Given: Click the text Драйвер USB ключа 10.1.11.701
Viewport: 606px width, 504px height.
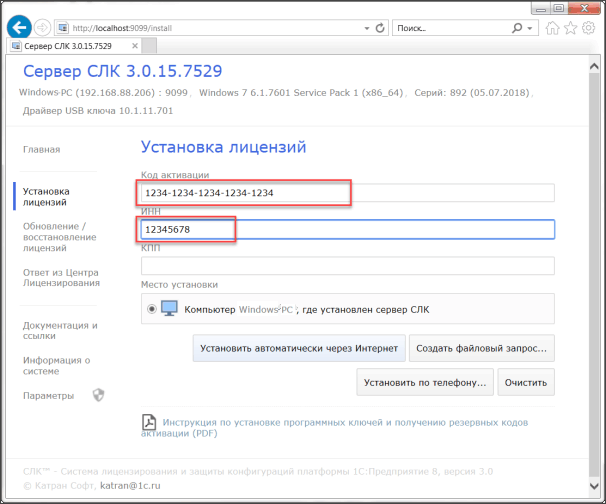Looking at the screenshot, I should (x=98, y=111).
